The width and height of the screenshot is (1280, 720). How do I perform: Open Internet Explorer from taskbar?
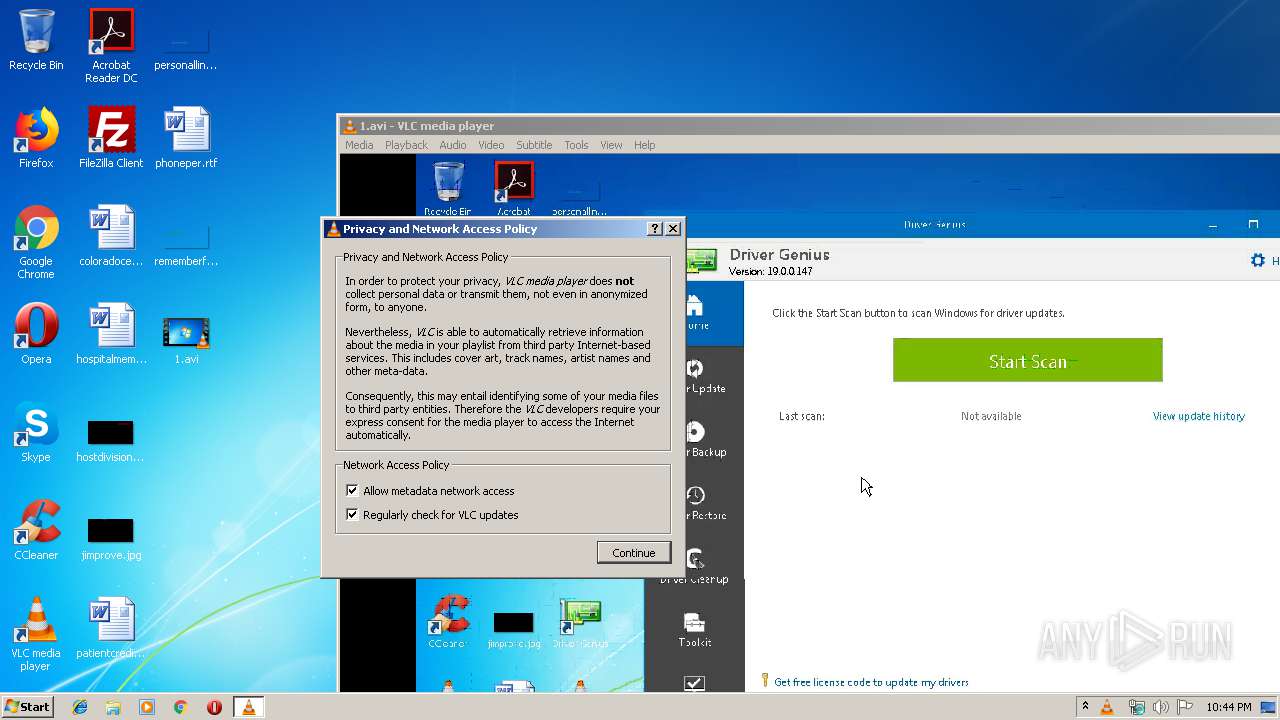click(80, 707)
